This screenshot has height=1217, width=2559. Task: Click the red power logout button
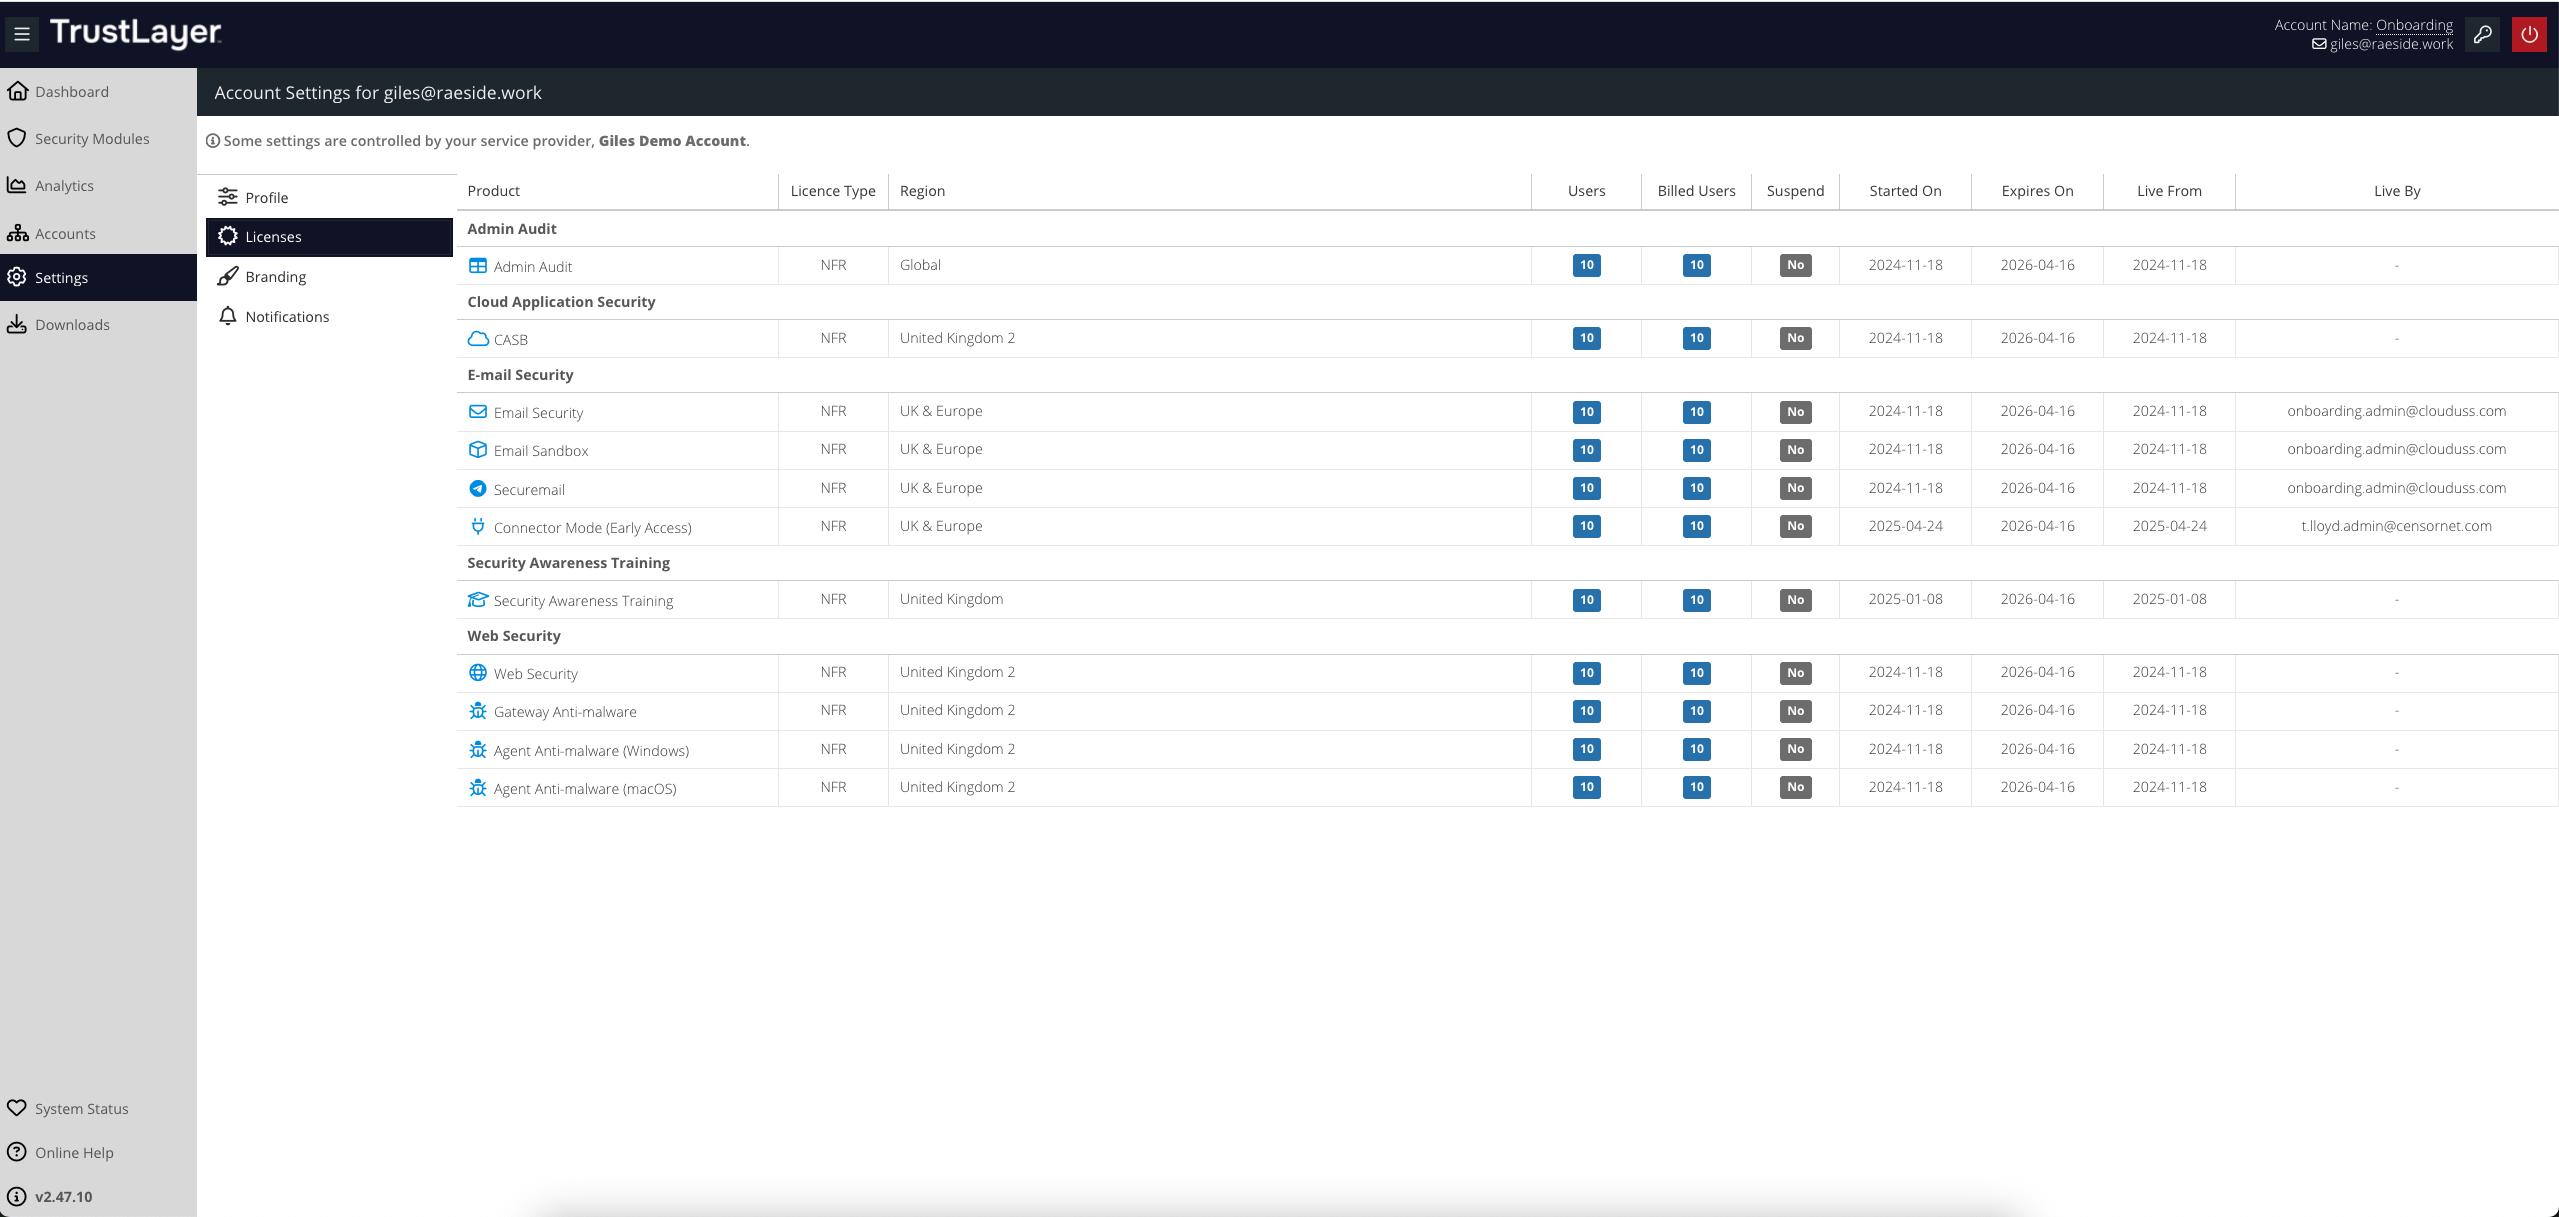pos(2529,34)
